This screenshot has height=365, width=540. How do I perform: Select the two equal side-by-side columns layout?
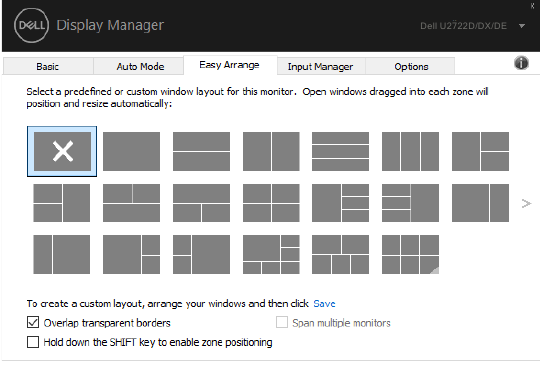tap(271, 151)
